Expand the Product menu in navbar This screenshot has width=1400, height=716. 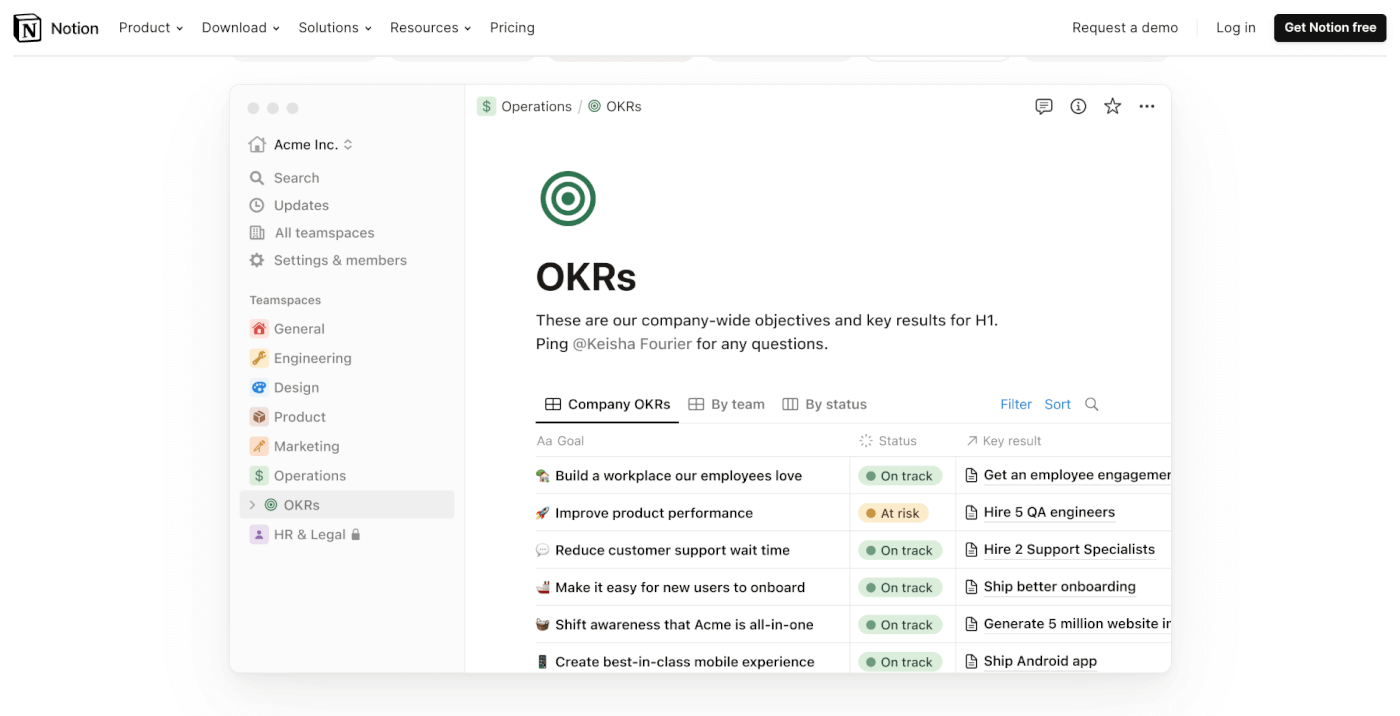pos(151,28)
